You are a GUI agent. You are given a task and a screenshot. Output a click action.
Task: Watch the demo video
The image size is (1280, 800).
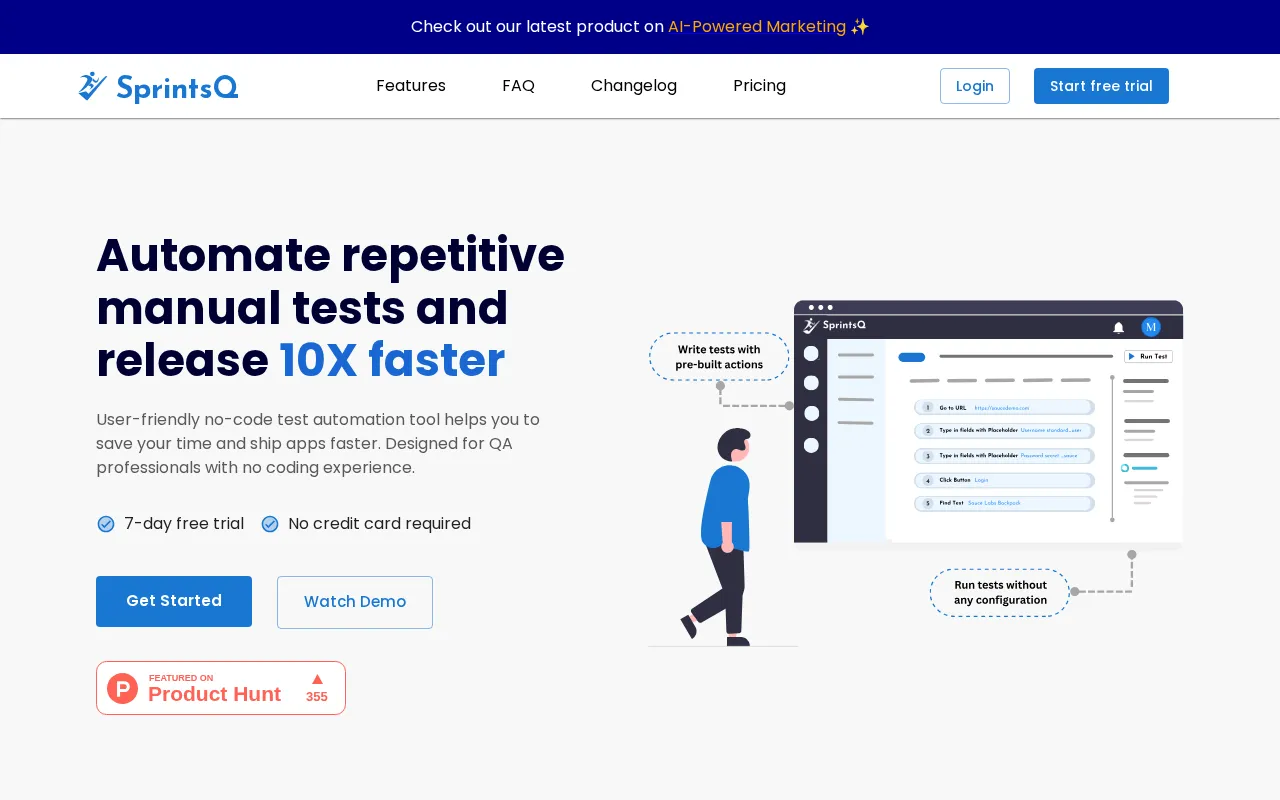(355, 602)
